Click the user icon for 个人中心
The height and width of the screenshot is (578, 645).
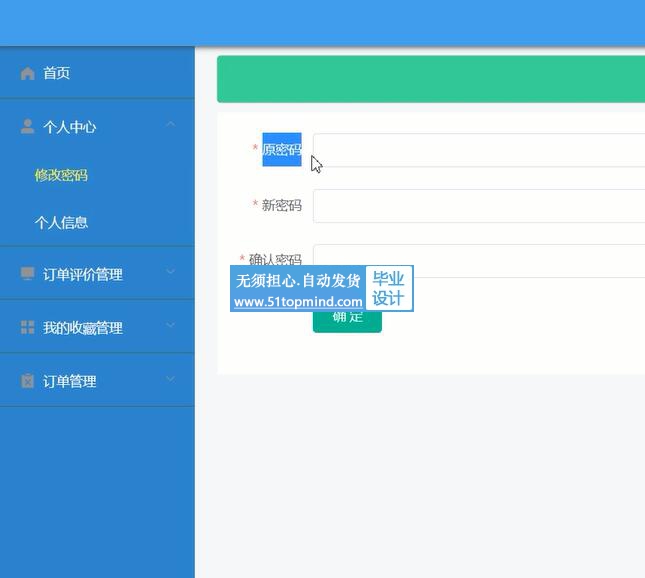(x=27, y=127)
